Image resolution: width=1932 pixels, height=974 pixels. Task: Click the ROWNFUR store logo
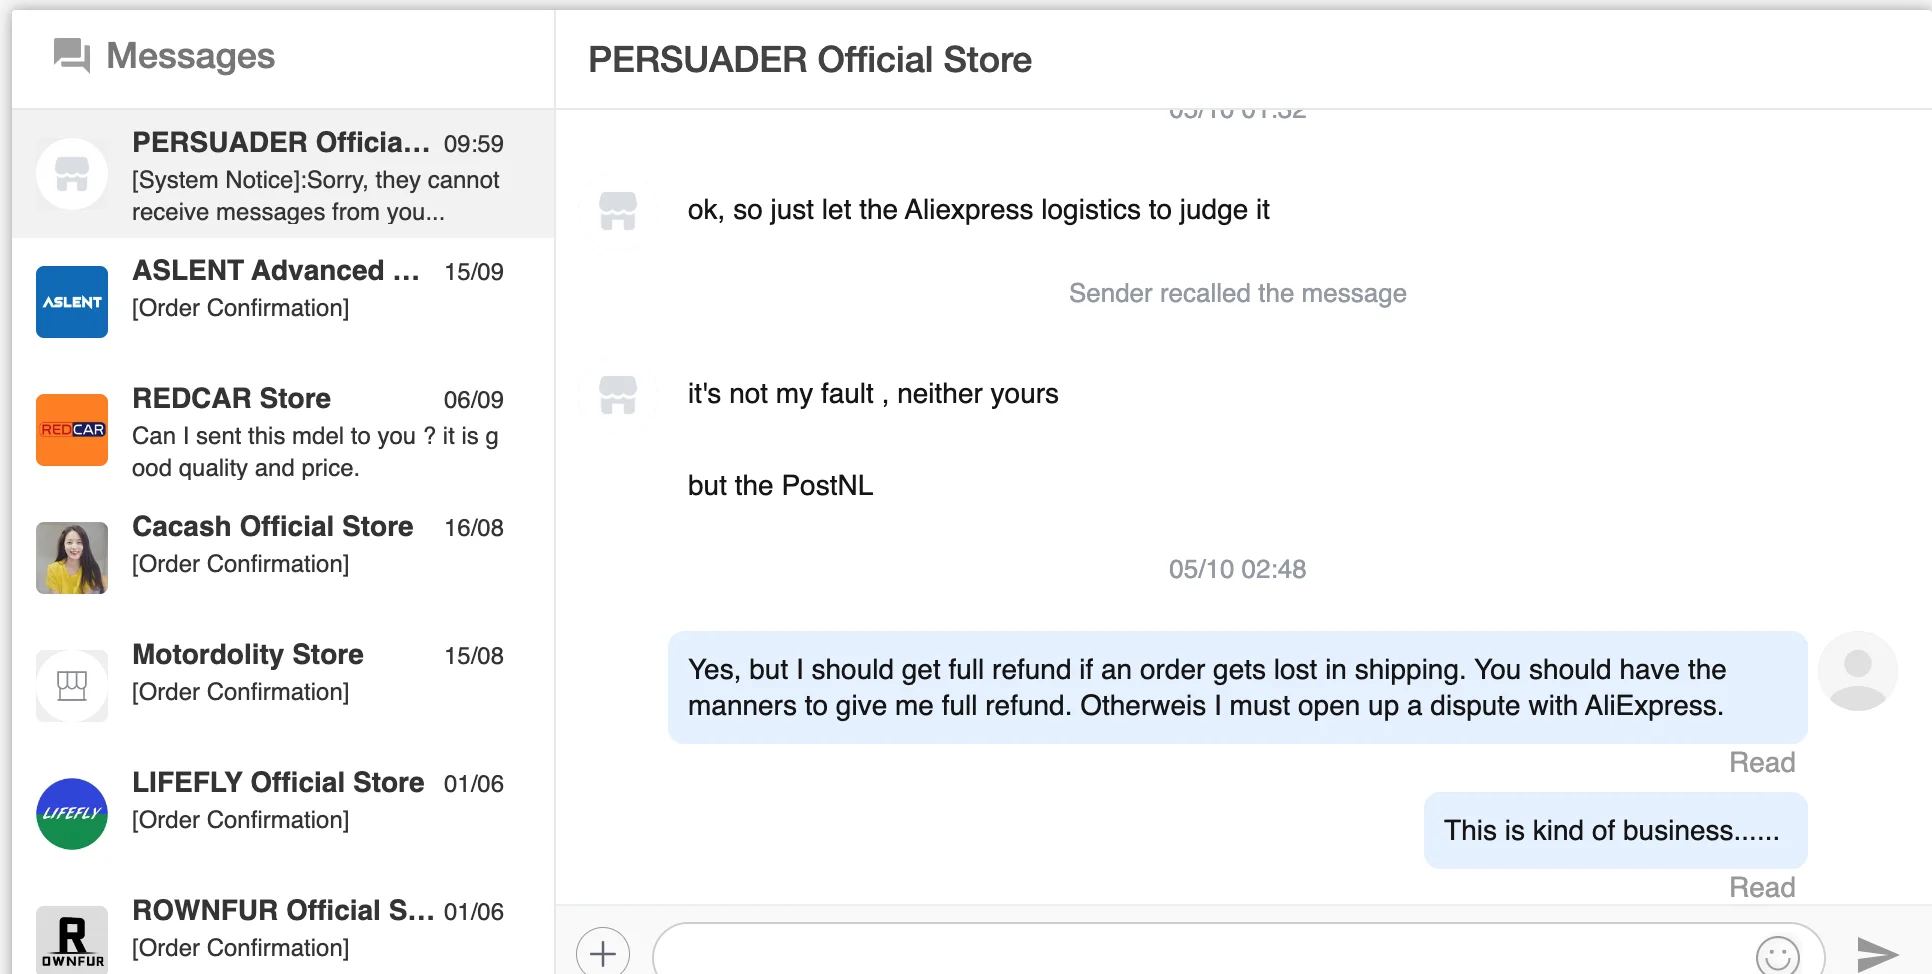click(72, 938)
